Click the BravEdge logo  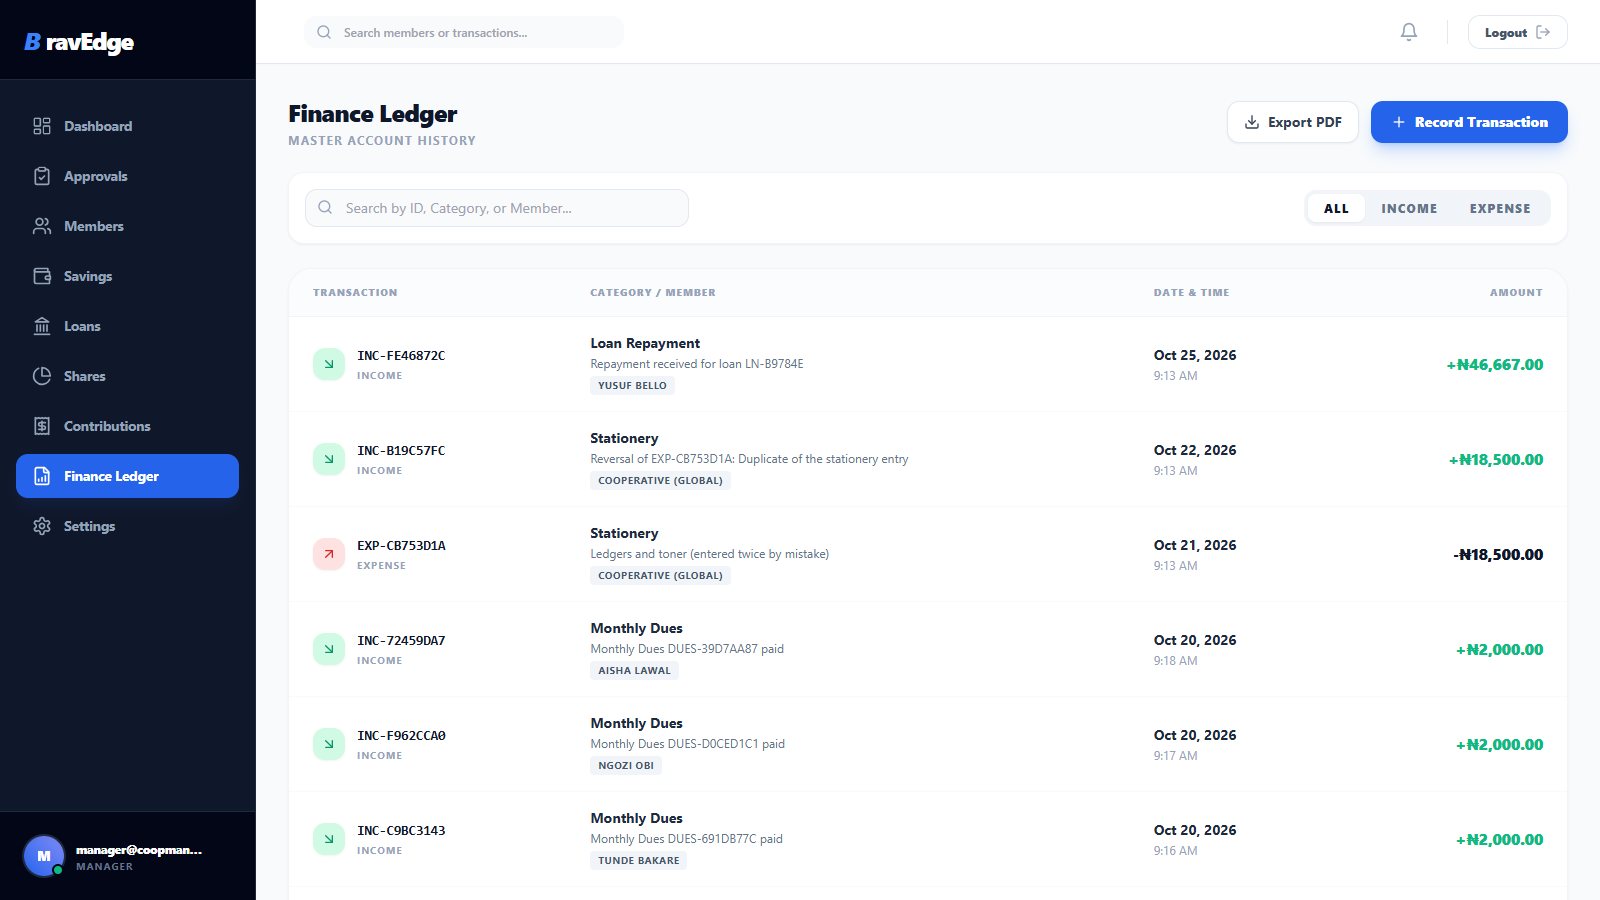[79, 42]
